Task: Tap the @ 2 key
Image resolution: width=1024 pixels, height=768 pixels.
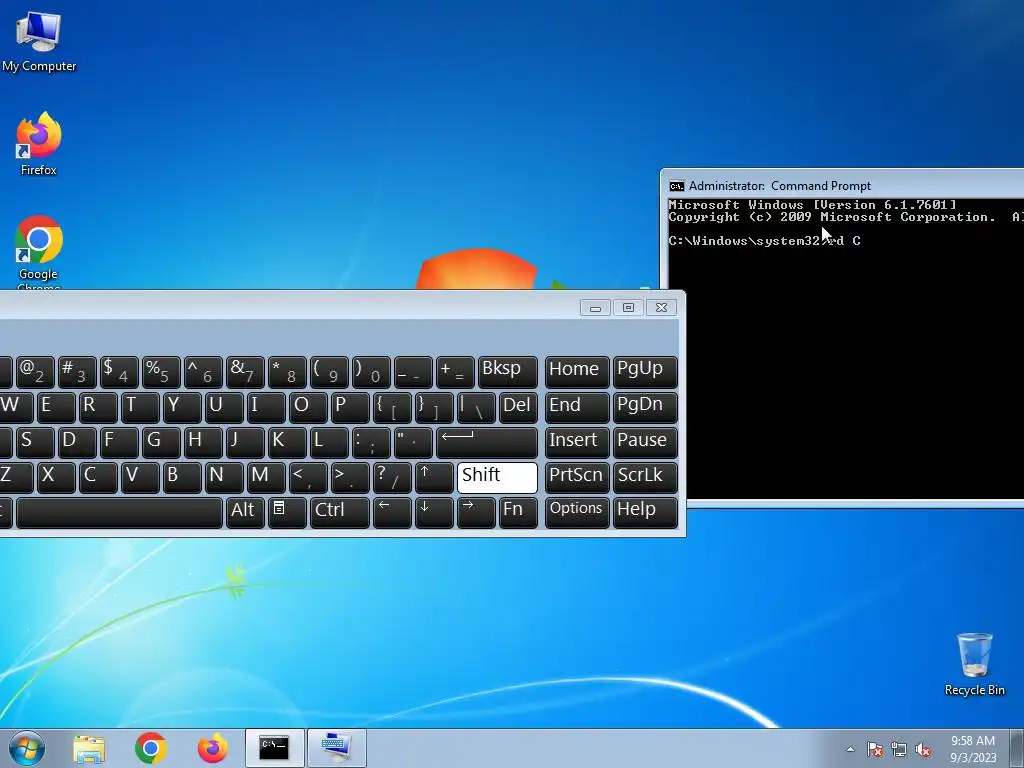Action: pos(35,372)
